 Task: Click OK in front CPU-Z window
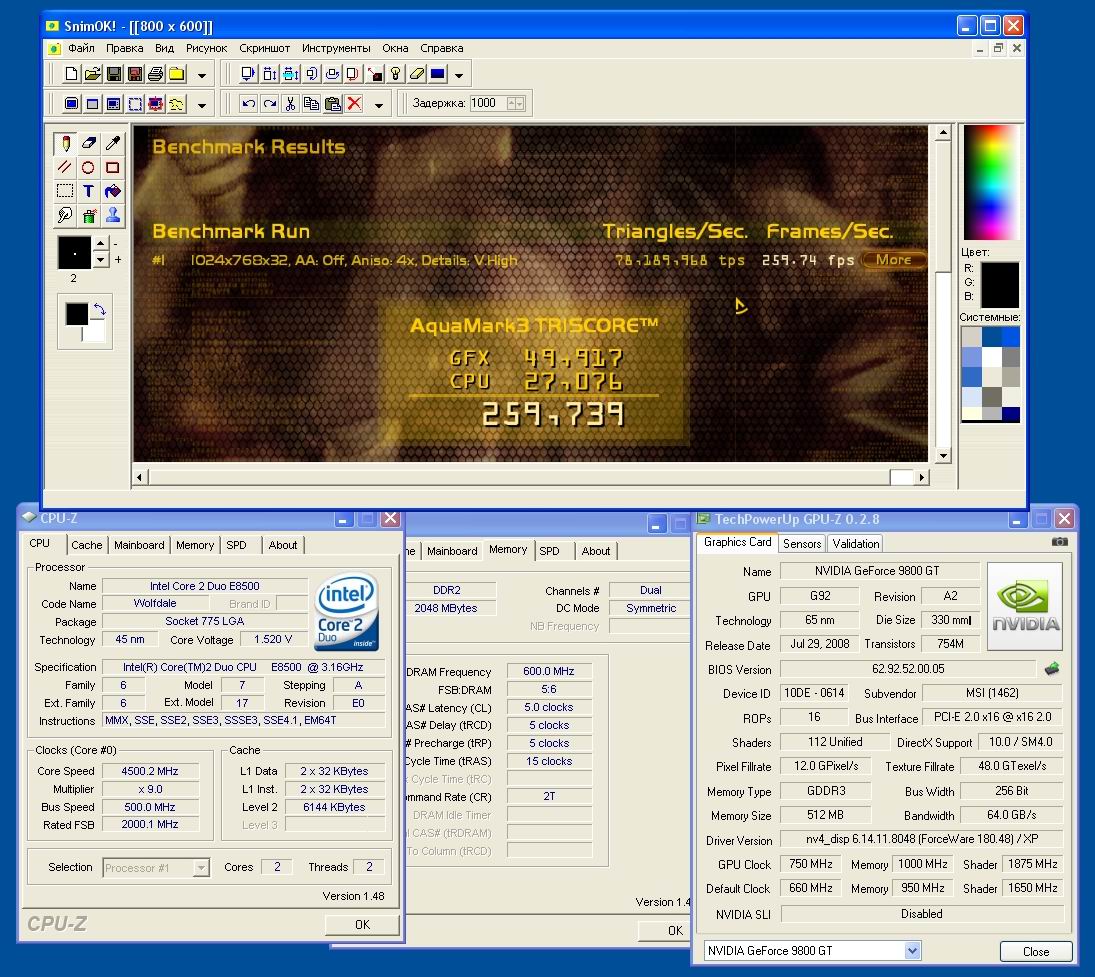[362, 925]
